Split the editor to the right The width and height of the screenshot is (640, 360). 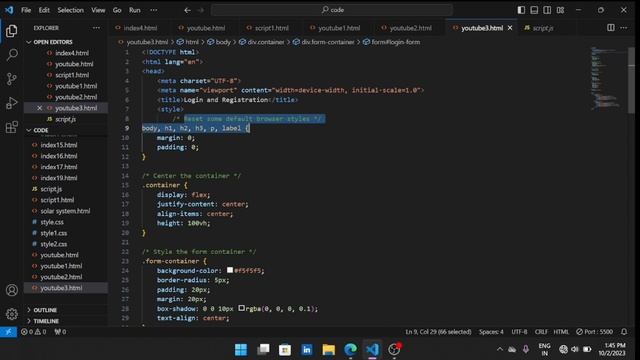(x=611, y=28)
